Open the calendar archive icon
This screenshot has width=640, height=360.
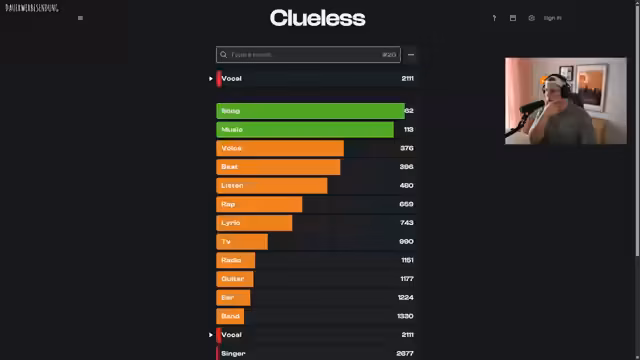pos(513,18)
